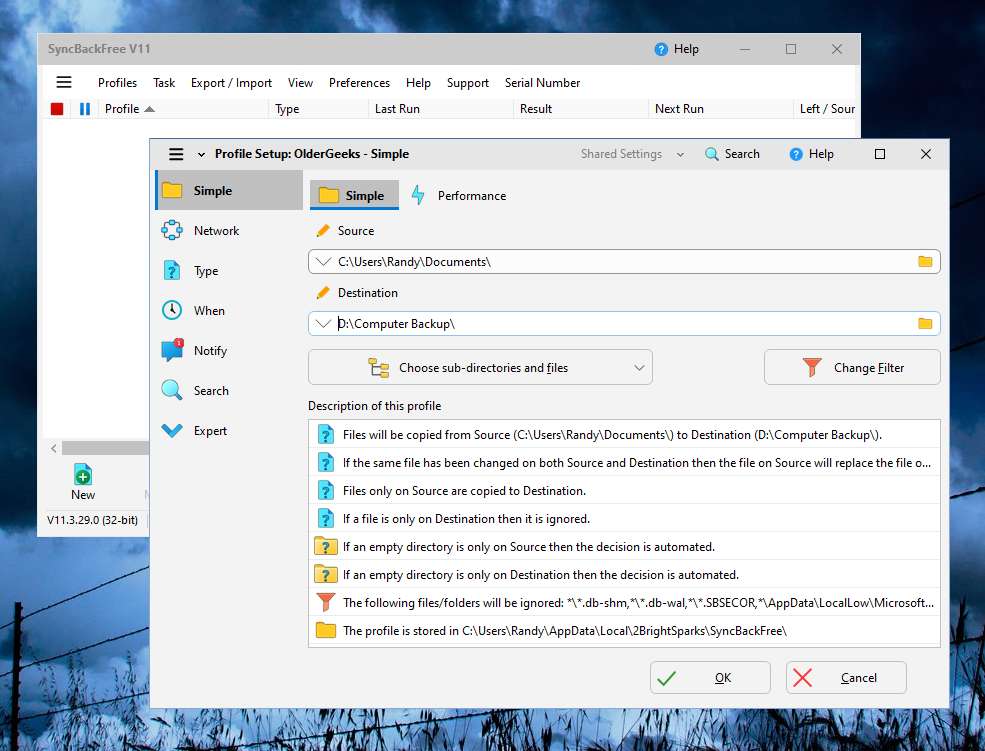Open 'Choose sub-directories and files' dropdown
The height and width of the screenshot is (751, 985).
[480, 367]
